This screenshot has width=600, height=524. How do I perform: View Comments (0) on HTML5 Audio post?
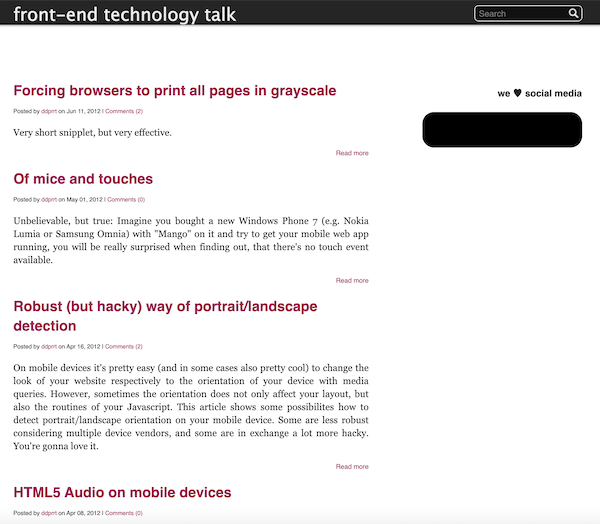pos(125,513)
